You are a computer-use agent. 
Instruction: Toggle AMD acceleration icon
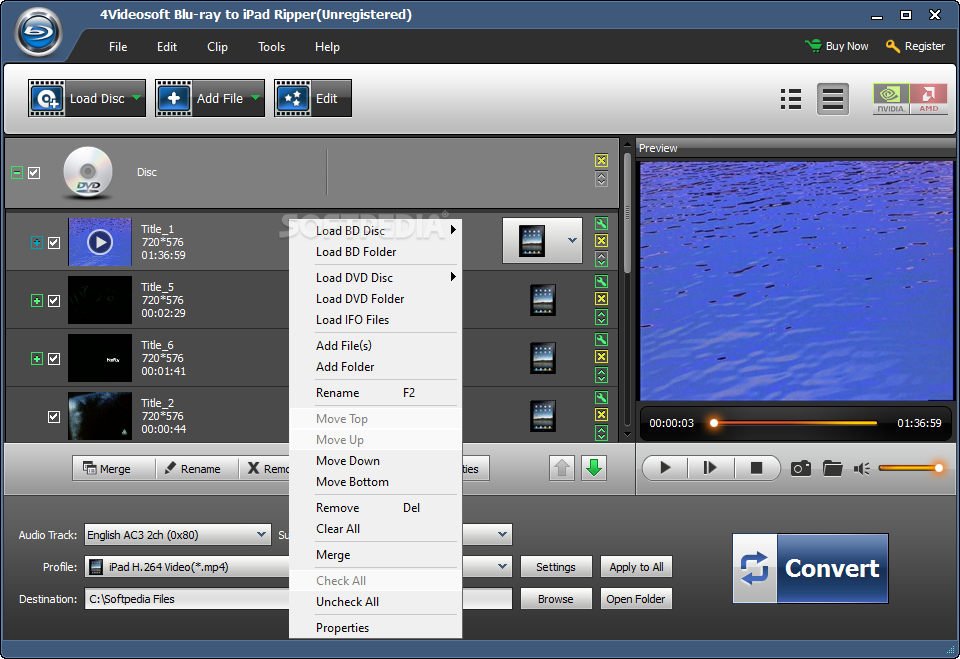pos(929,99)
